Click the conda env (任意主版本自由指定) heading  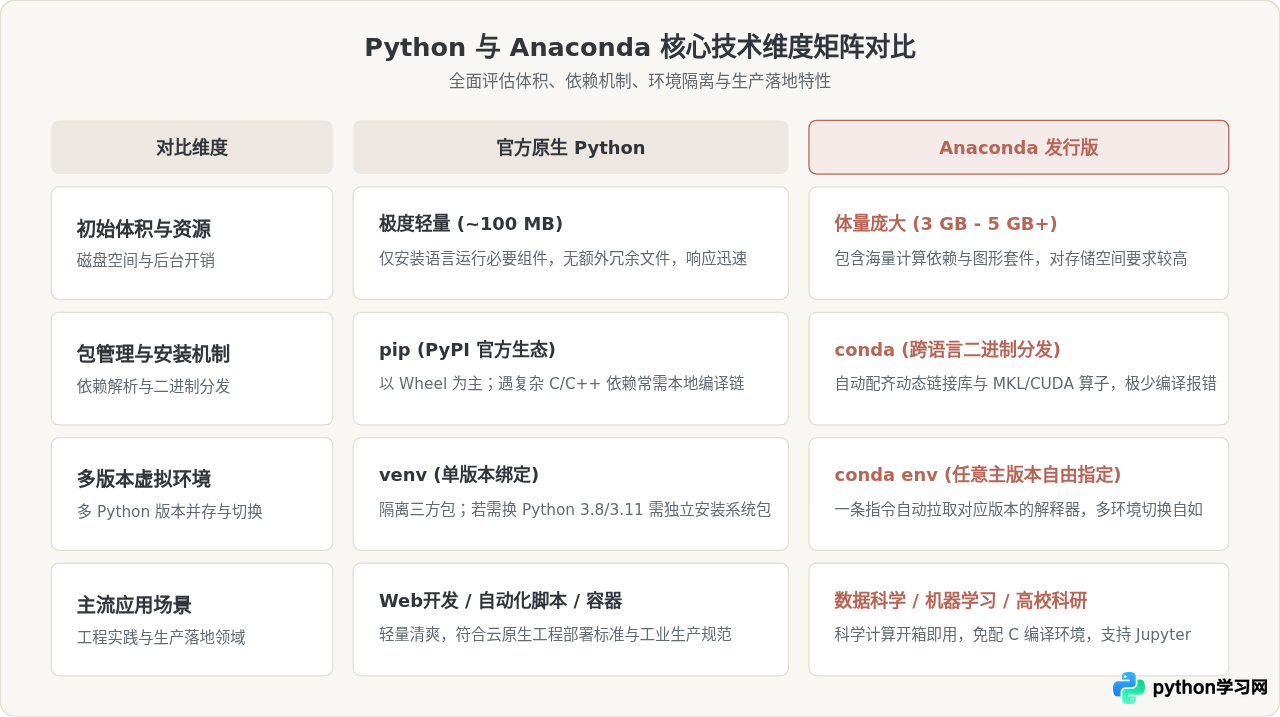978,474
